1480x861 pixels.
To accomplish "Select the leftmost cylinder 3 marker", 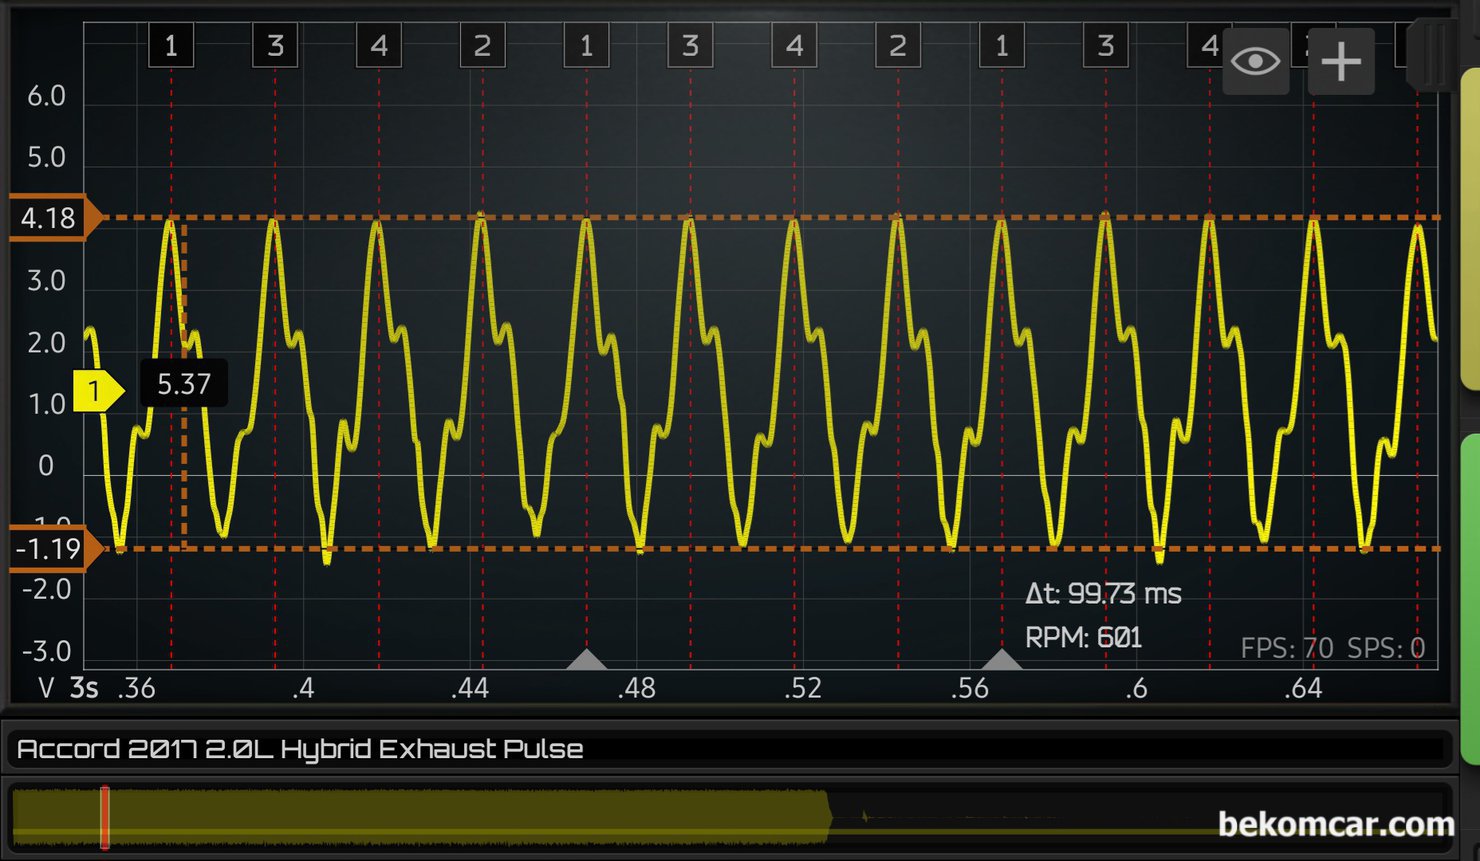I will [275, 46].
